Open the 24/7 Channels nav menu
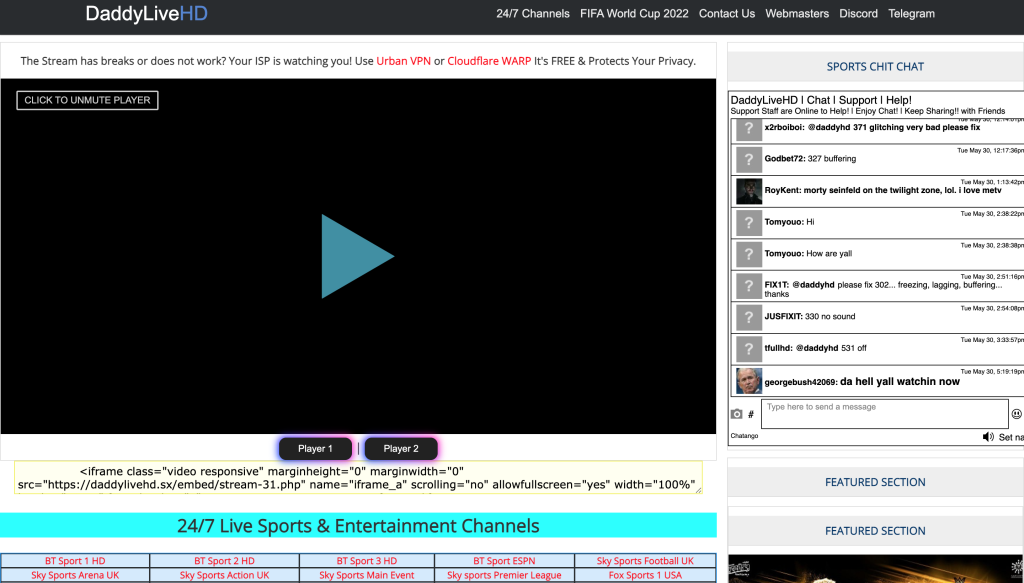Viewport: 1024px width, 583px height. point(532,14)
